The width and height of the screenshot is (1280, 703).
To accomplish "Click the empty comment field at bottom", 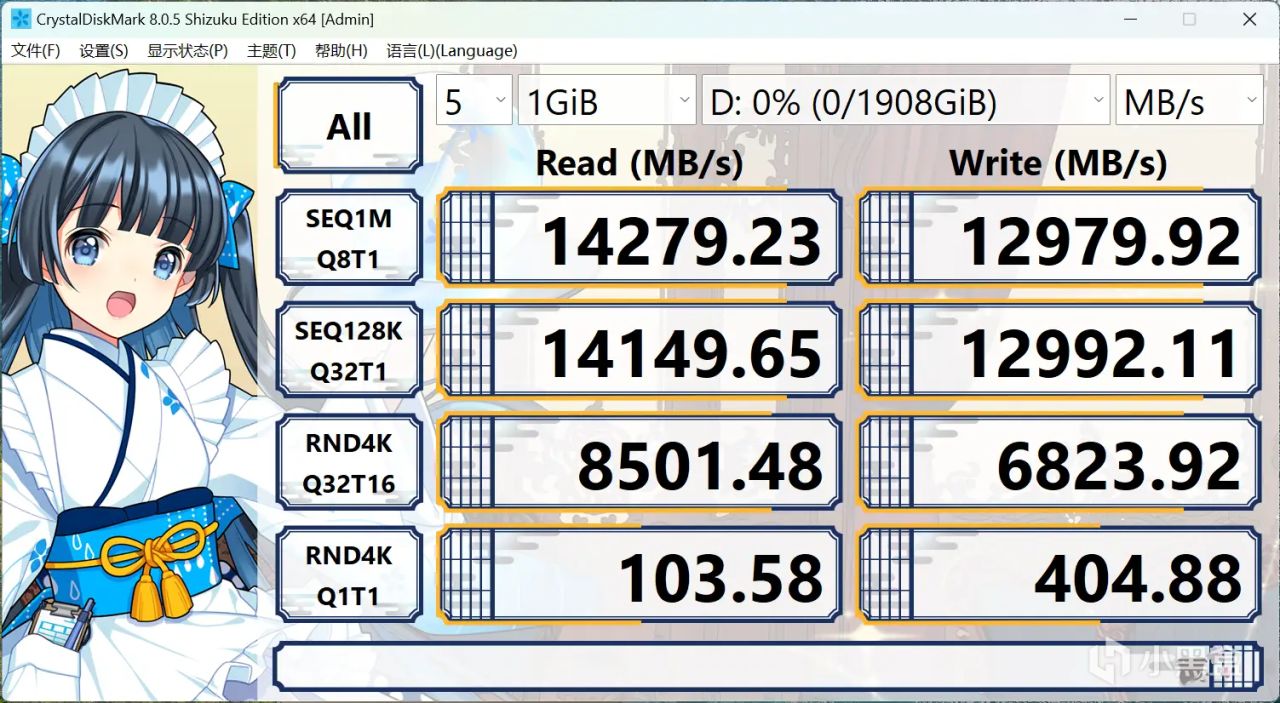I will [x=767, y=666].
